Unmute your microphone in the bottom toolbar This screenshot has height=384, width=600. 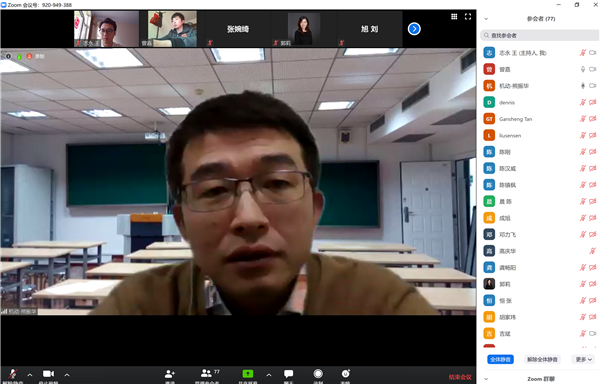coord(13,374)
